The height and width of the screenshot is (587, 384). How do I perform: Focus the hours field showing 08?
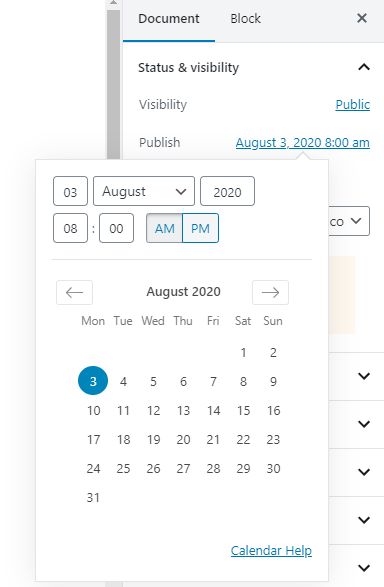tap(70, 228)
